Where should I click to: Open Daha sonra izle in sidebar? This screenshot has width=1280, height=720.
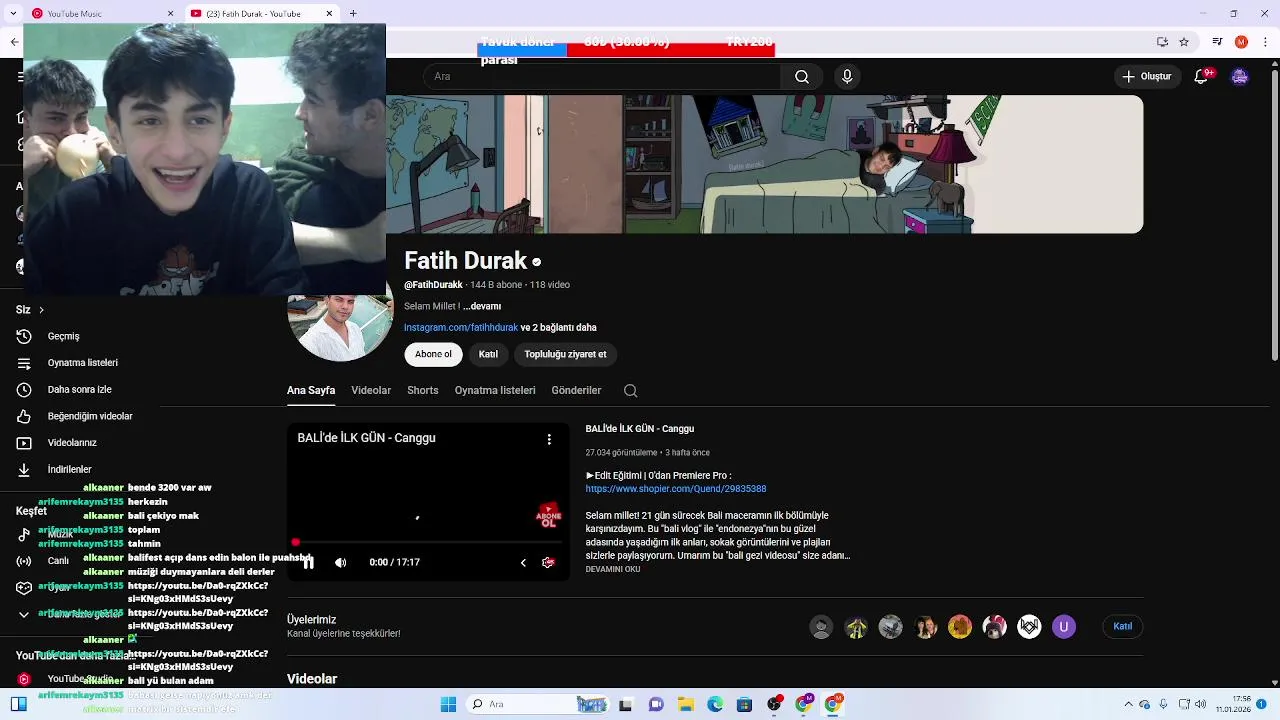pyautogui.click(x=80, y=389)
